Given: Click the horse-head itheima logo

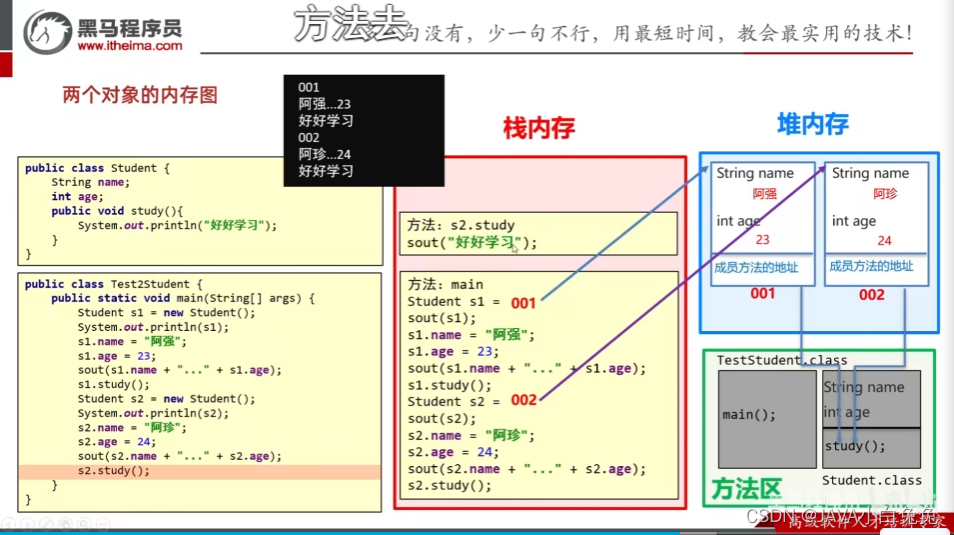Looking at the screenshot, I should click(x=47, y=33).
